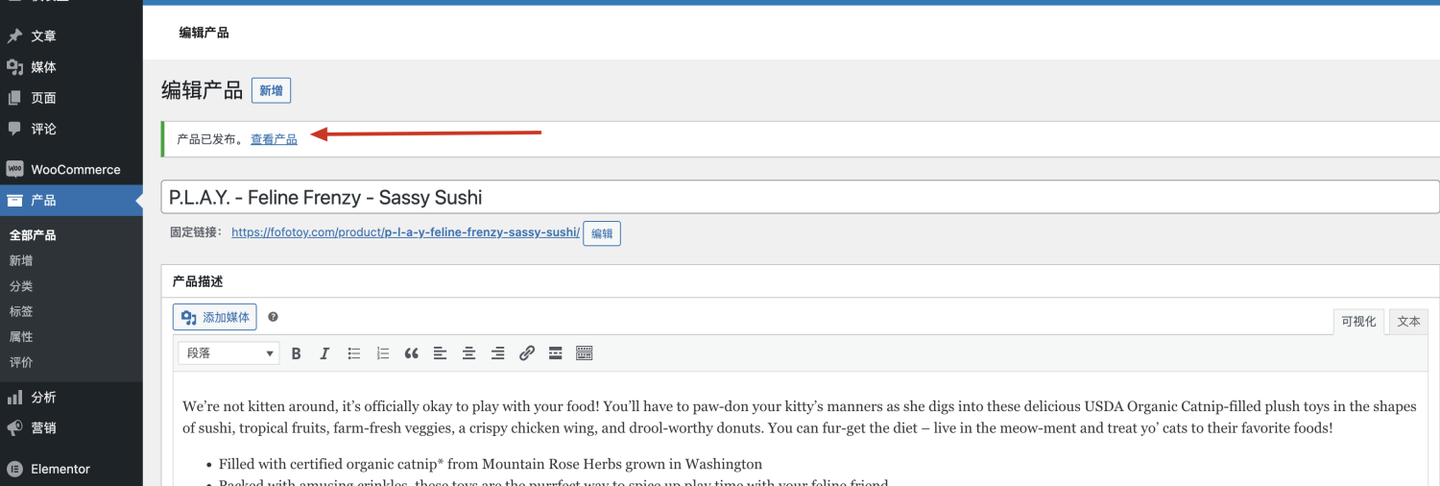Switch to the 可视化 visual editor tab

click(1358, 321)
